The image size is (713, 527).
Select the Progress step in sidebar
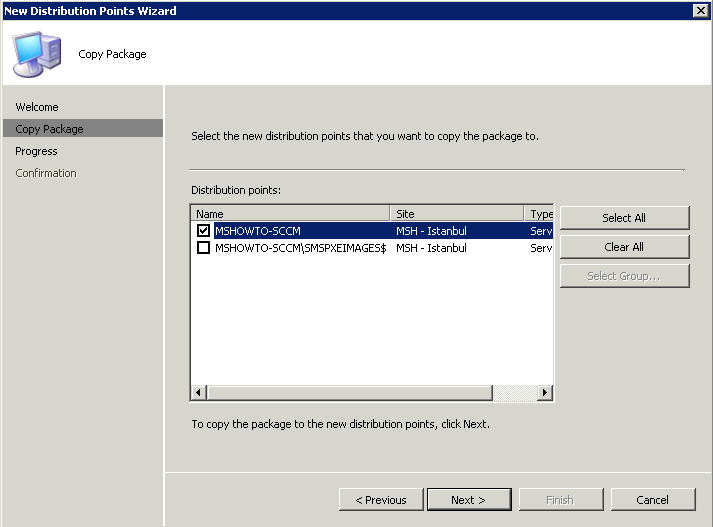[36, 151]
